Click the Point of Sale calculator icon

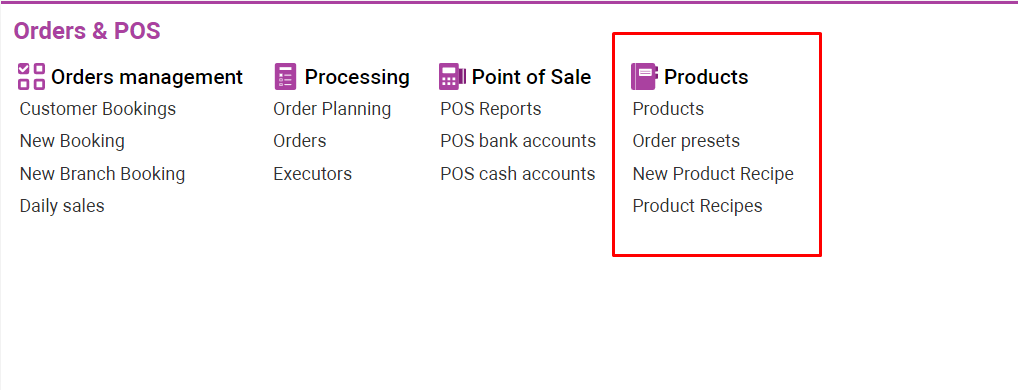[453, 77]
